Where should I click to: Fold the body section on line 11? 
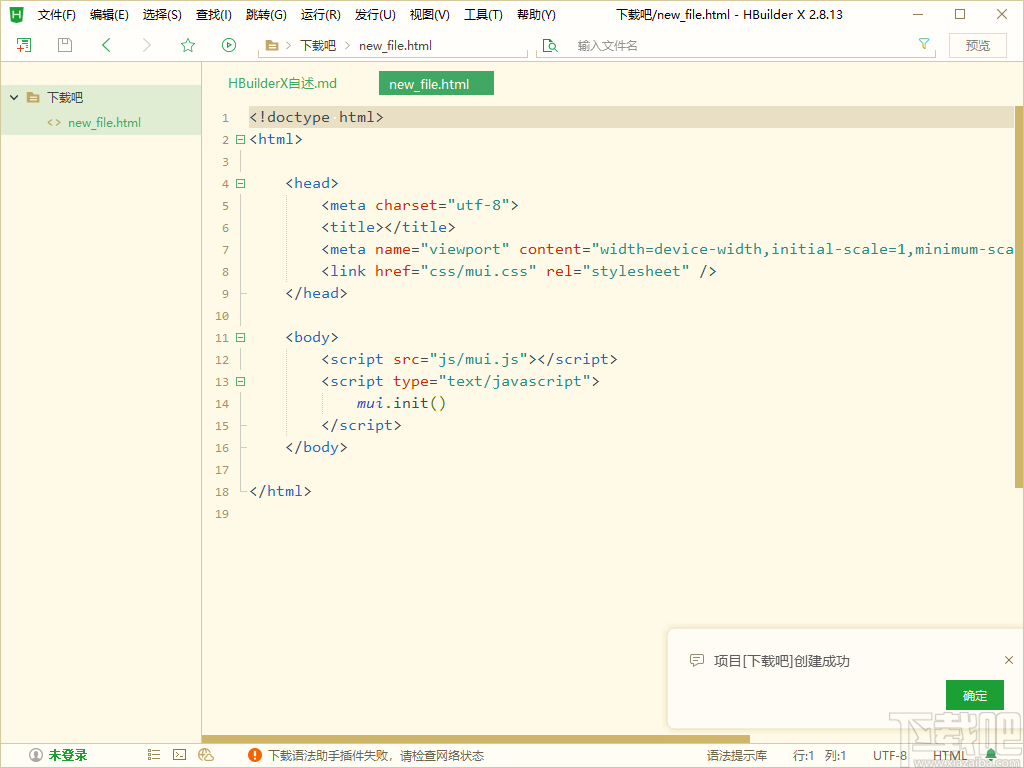pyautogui.click(x=240, y=338)
